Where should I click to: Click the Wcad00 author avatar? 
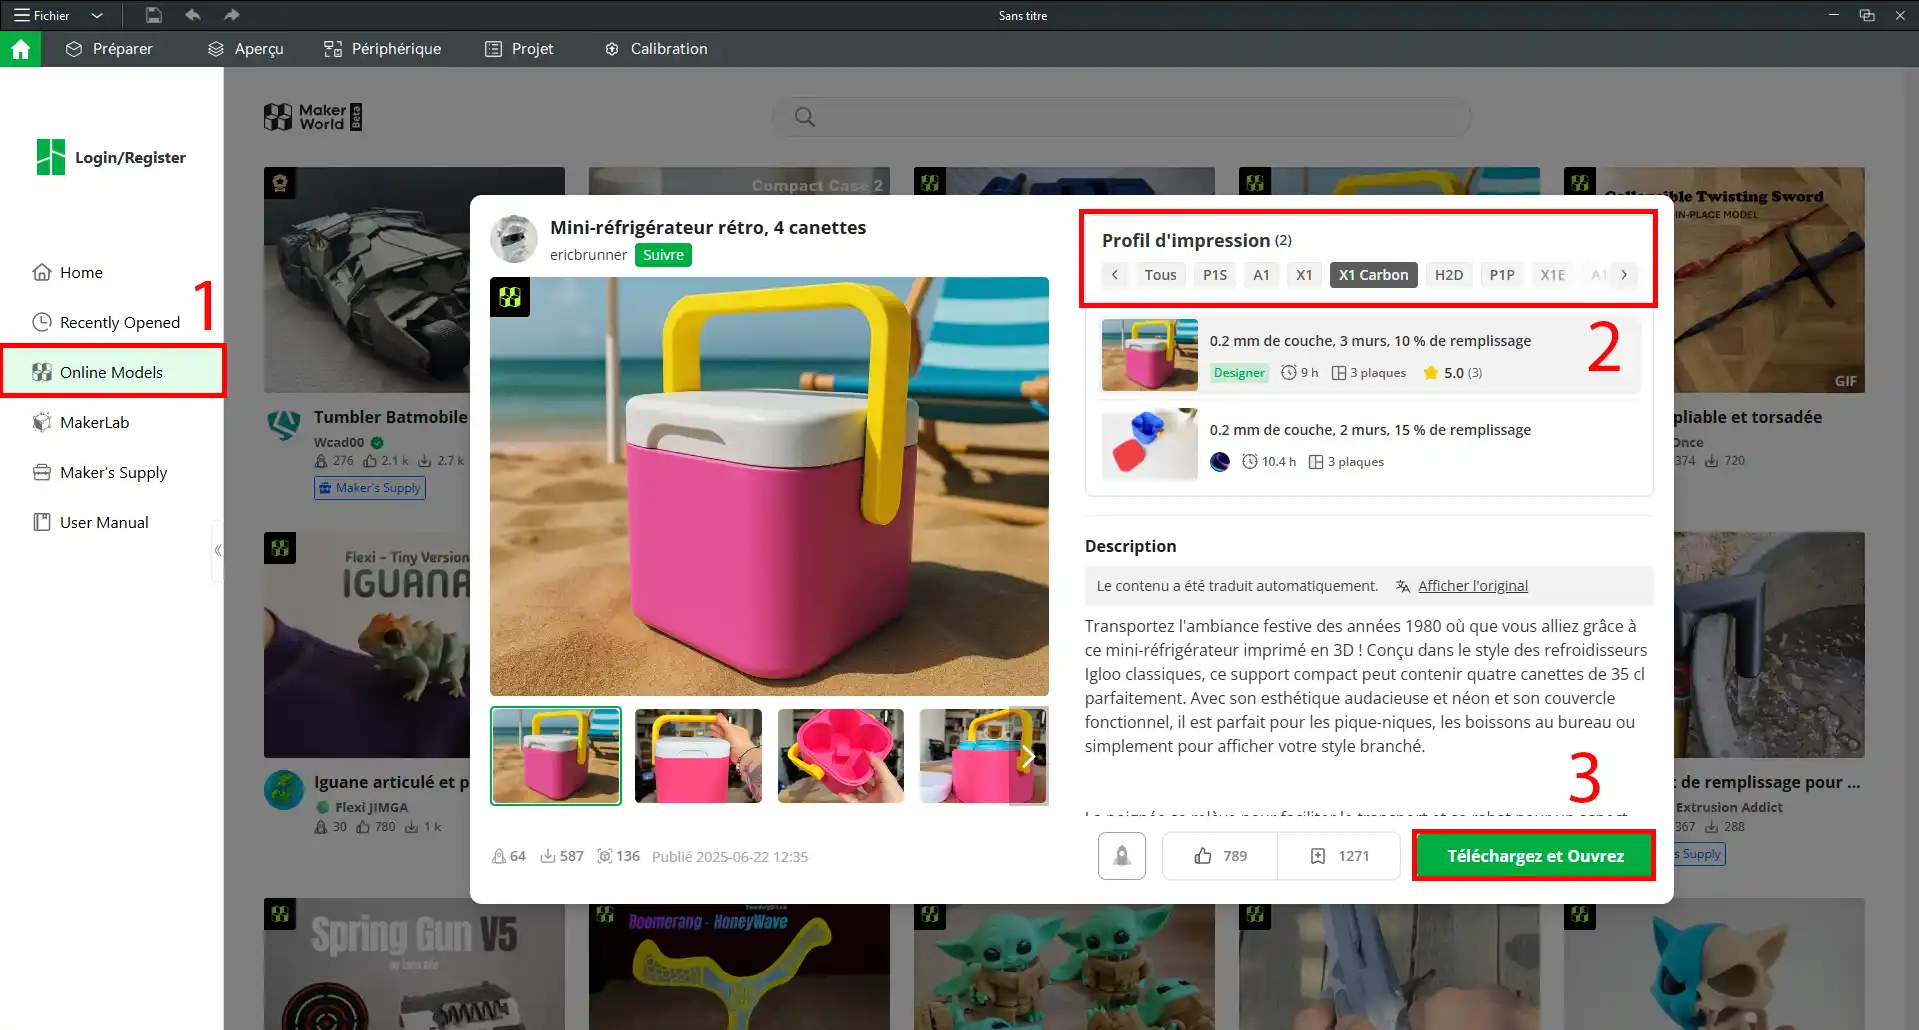pyautogui.click(x=284, y=426)
